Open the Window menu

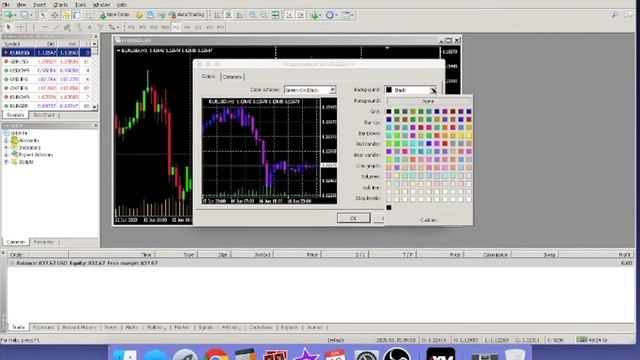coord(102,4)
